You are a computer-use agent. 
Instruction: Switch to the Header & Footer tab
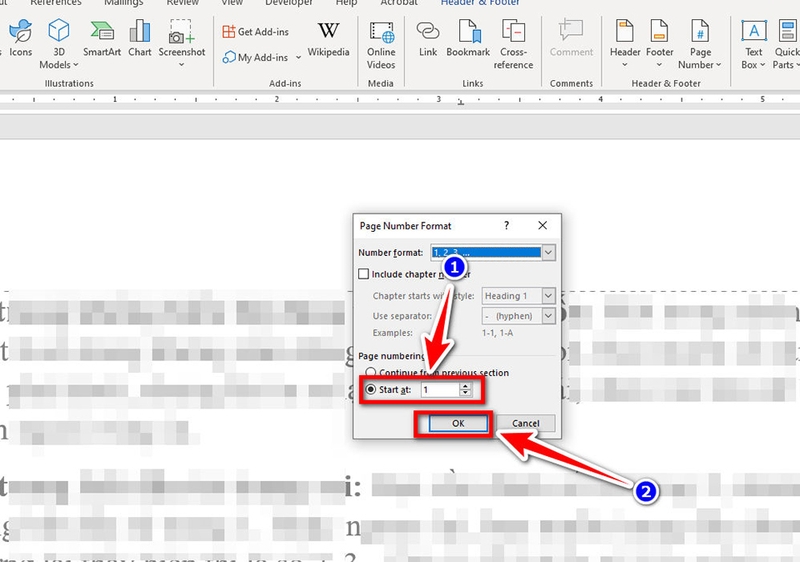pyautogui.click(x=480, y=4)
